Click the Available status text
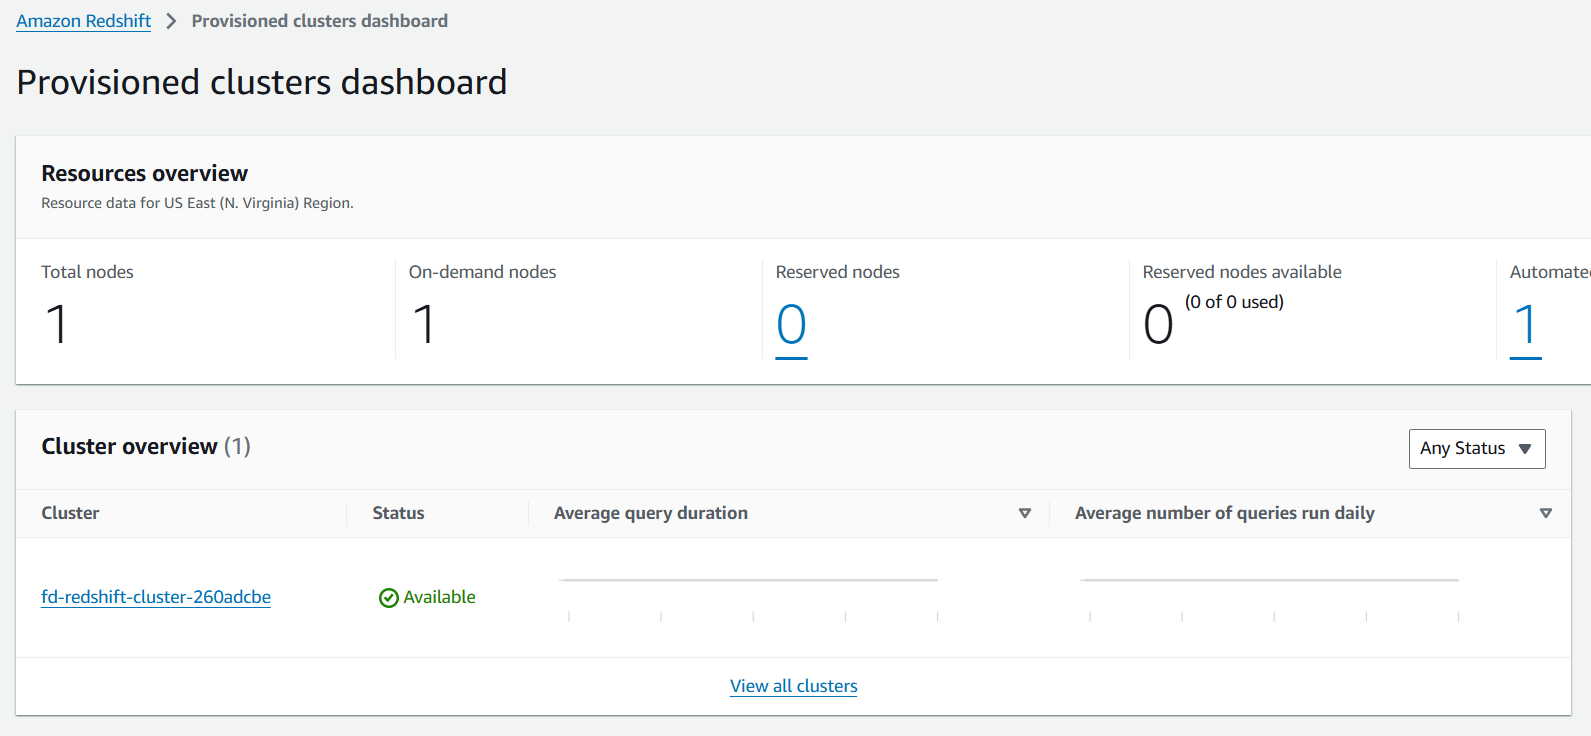 click(x=439, y=597)
